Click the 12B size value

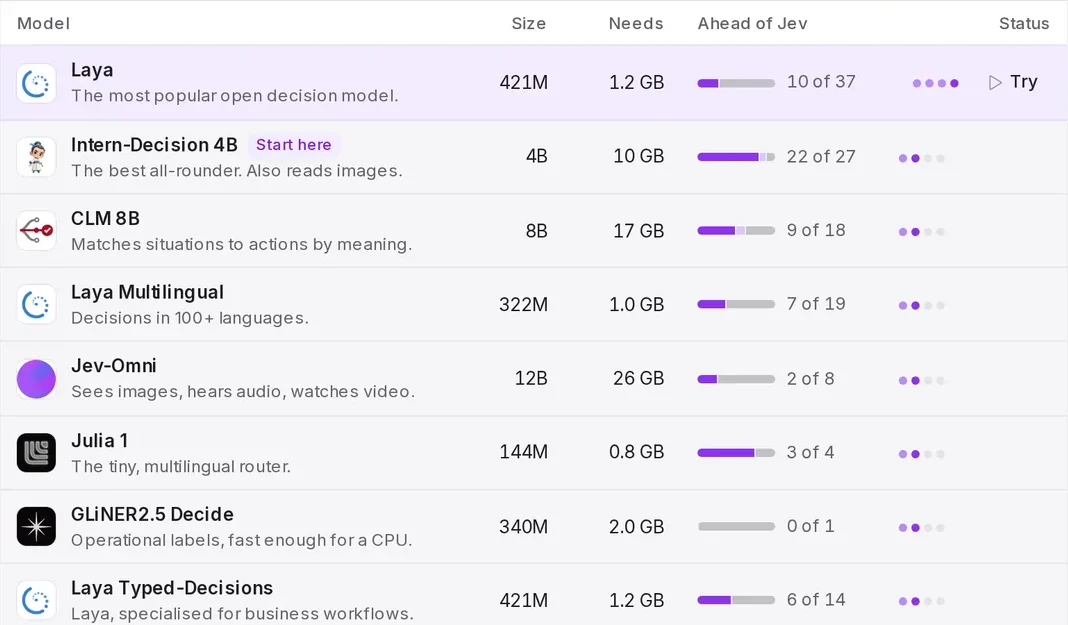(x=531, y=378)
